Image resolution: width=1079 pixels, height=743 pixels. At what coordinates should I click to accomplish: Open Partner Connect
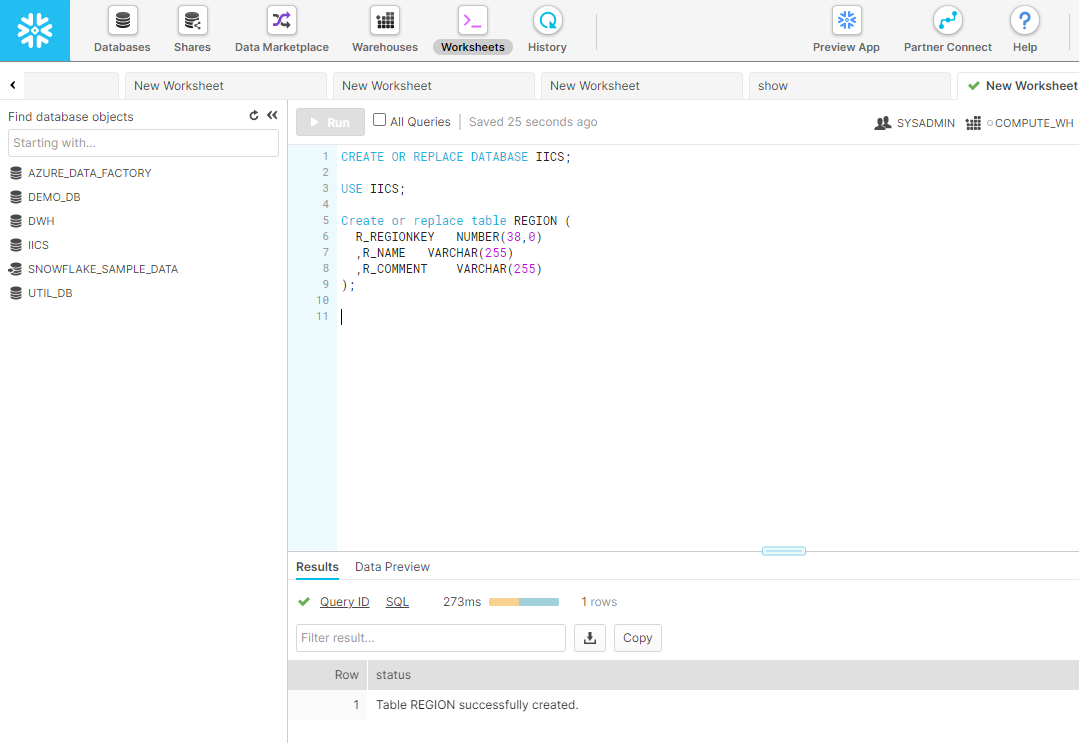point(946,30)
